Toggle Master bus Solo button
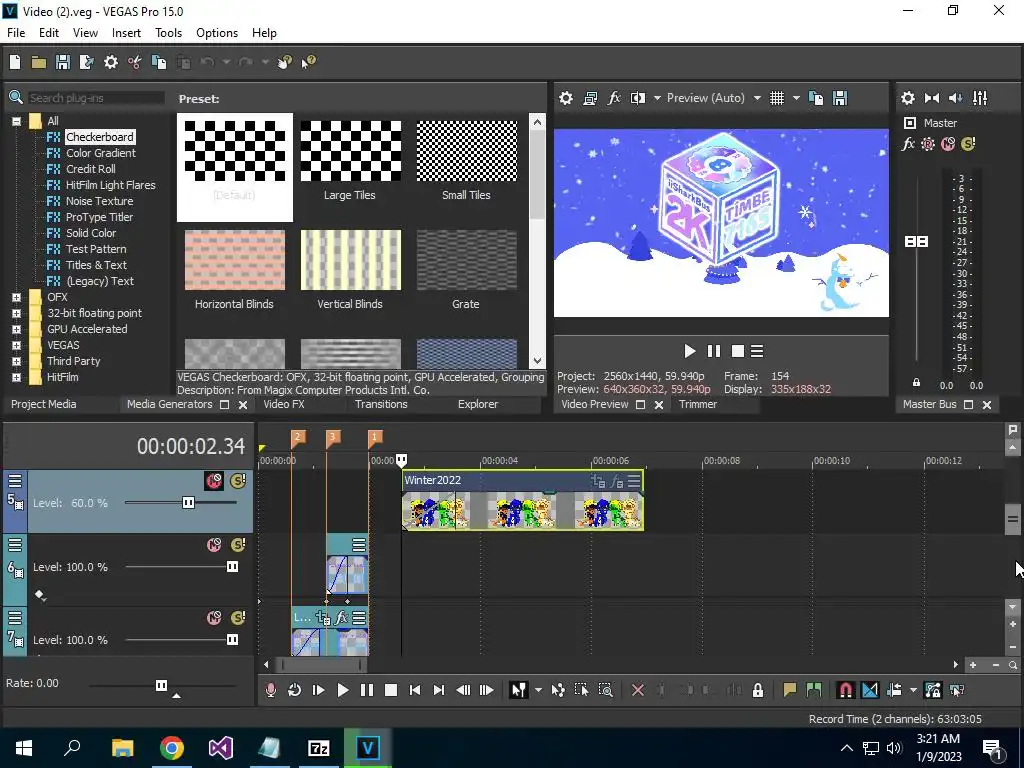 pyautogui.click(x=968, y=144)
